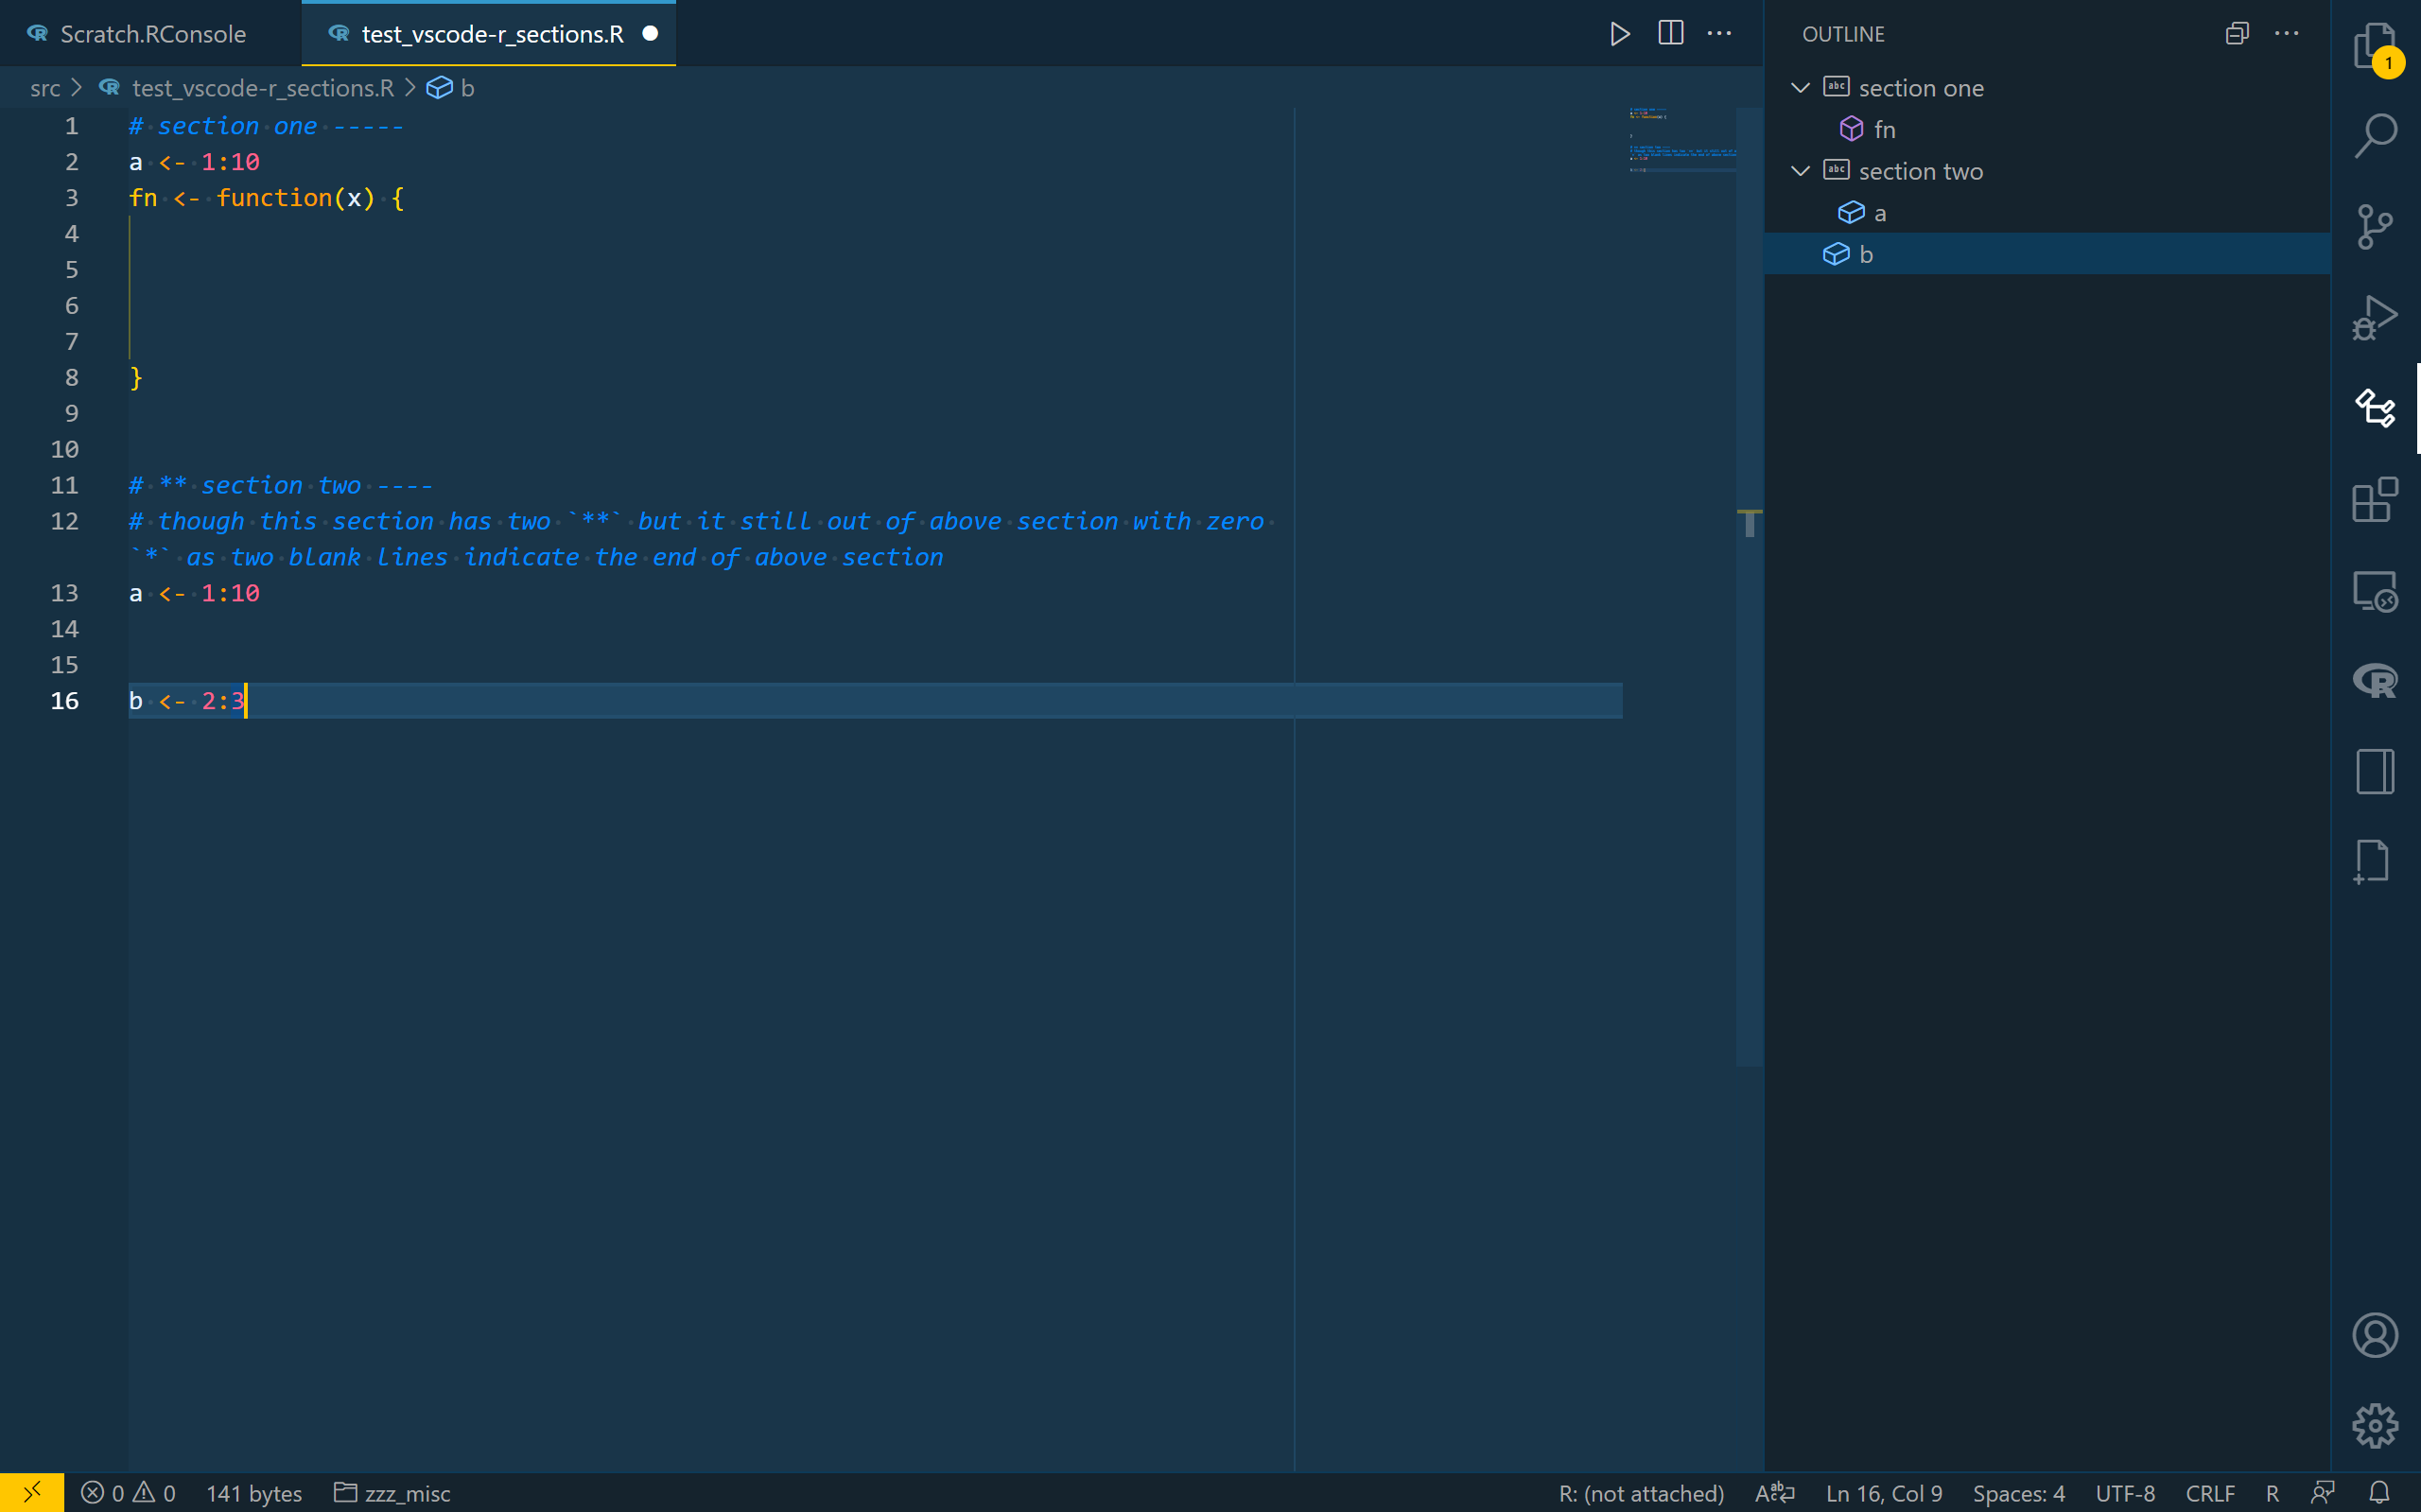Toggle the notifications bell in status bar

[x=2379, y=1493]
